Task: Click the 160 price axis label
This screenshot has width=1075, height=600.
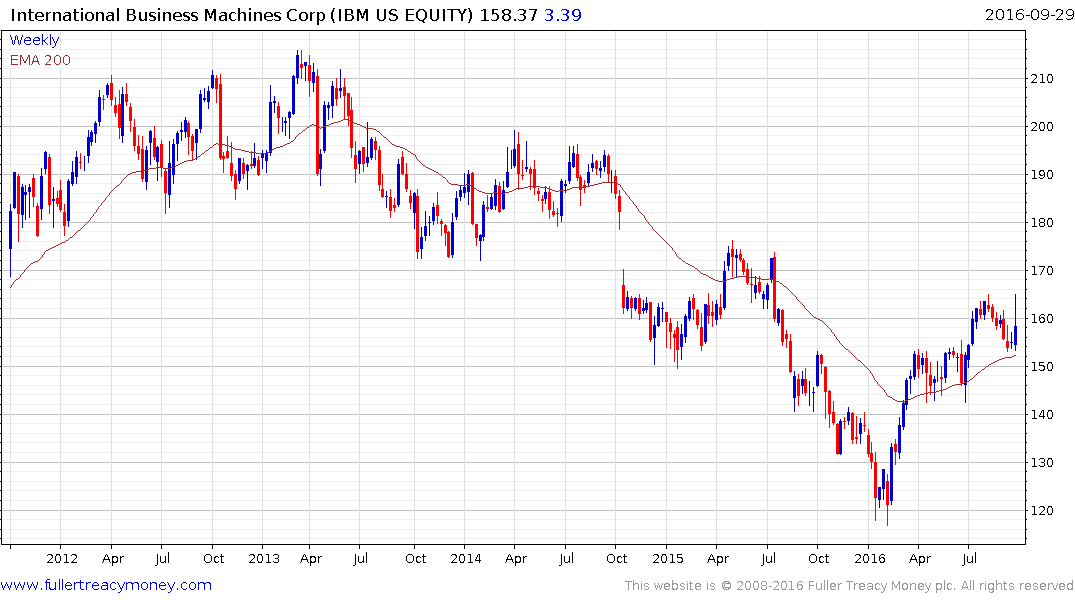Action: (1042, 319)
